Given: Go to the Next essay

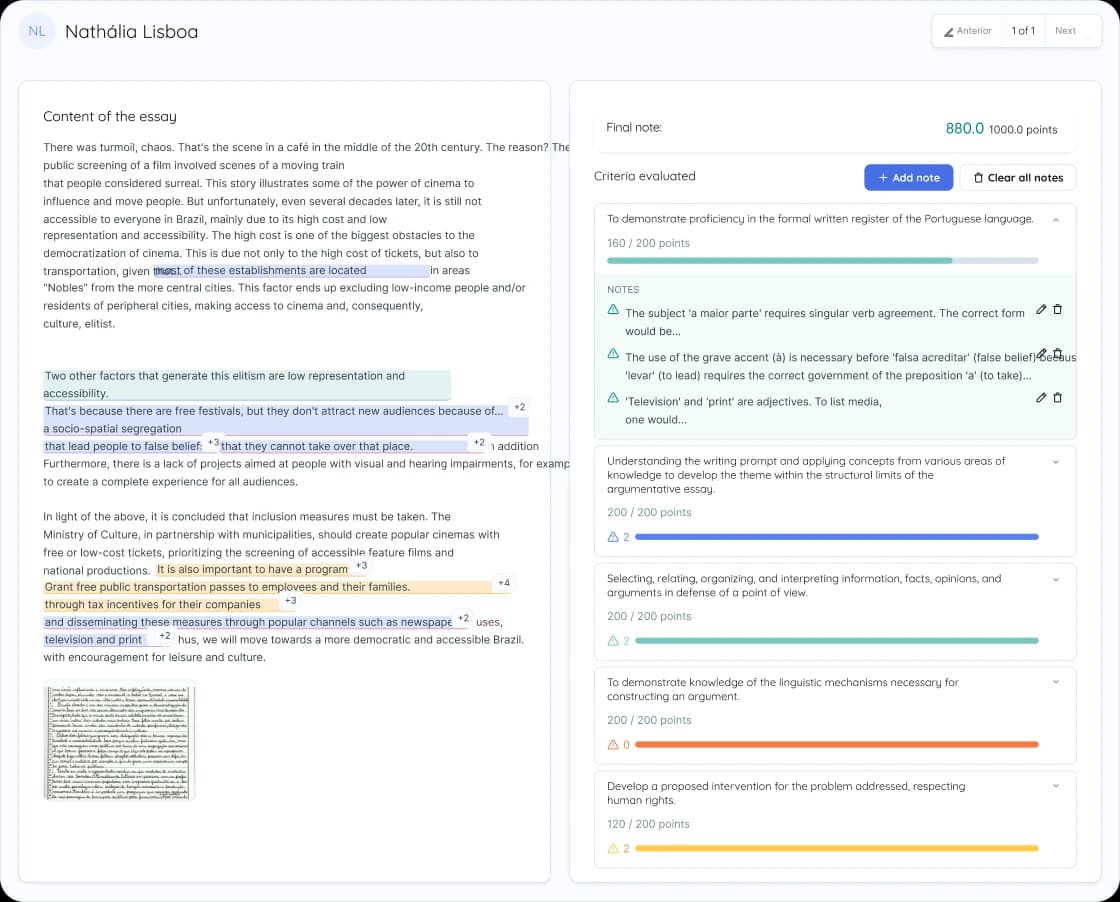Looking at the screenshot, I should click(1065, 31).
